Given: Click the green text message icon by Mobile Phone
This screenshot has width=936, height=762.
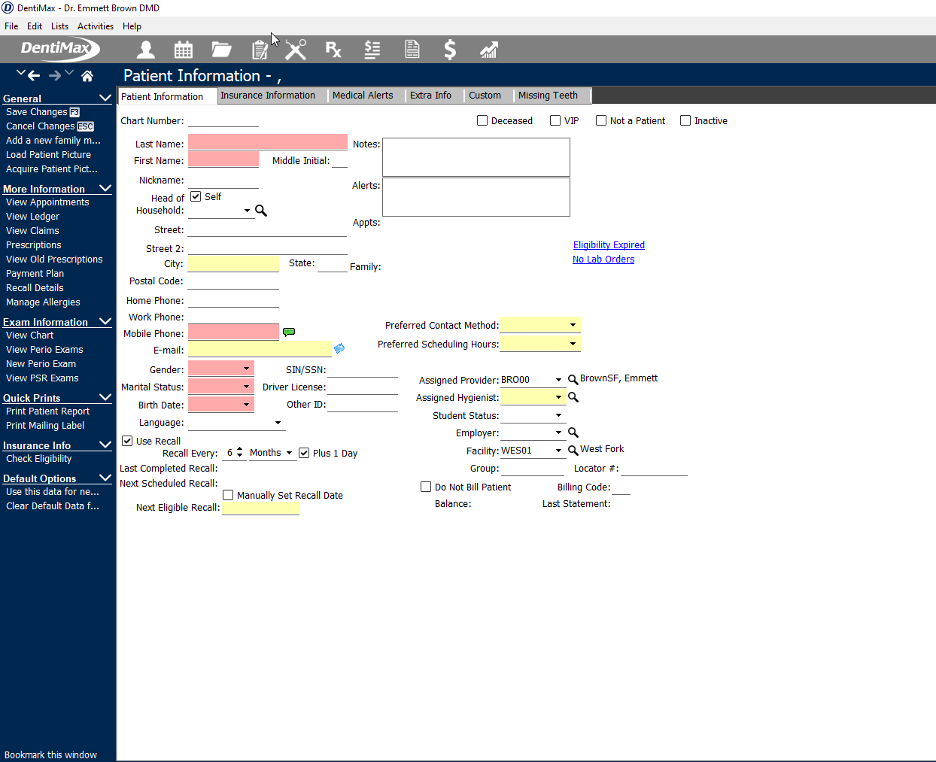Looking at the screenshot, I should [x=289, y=332].
